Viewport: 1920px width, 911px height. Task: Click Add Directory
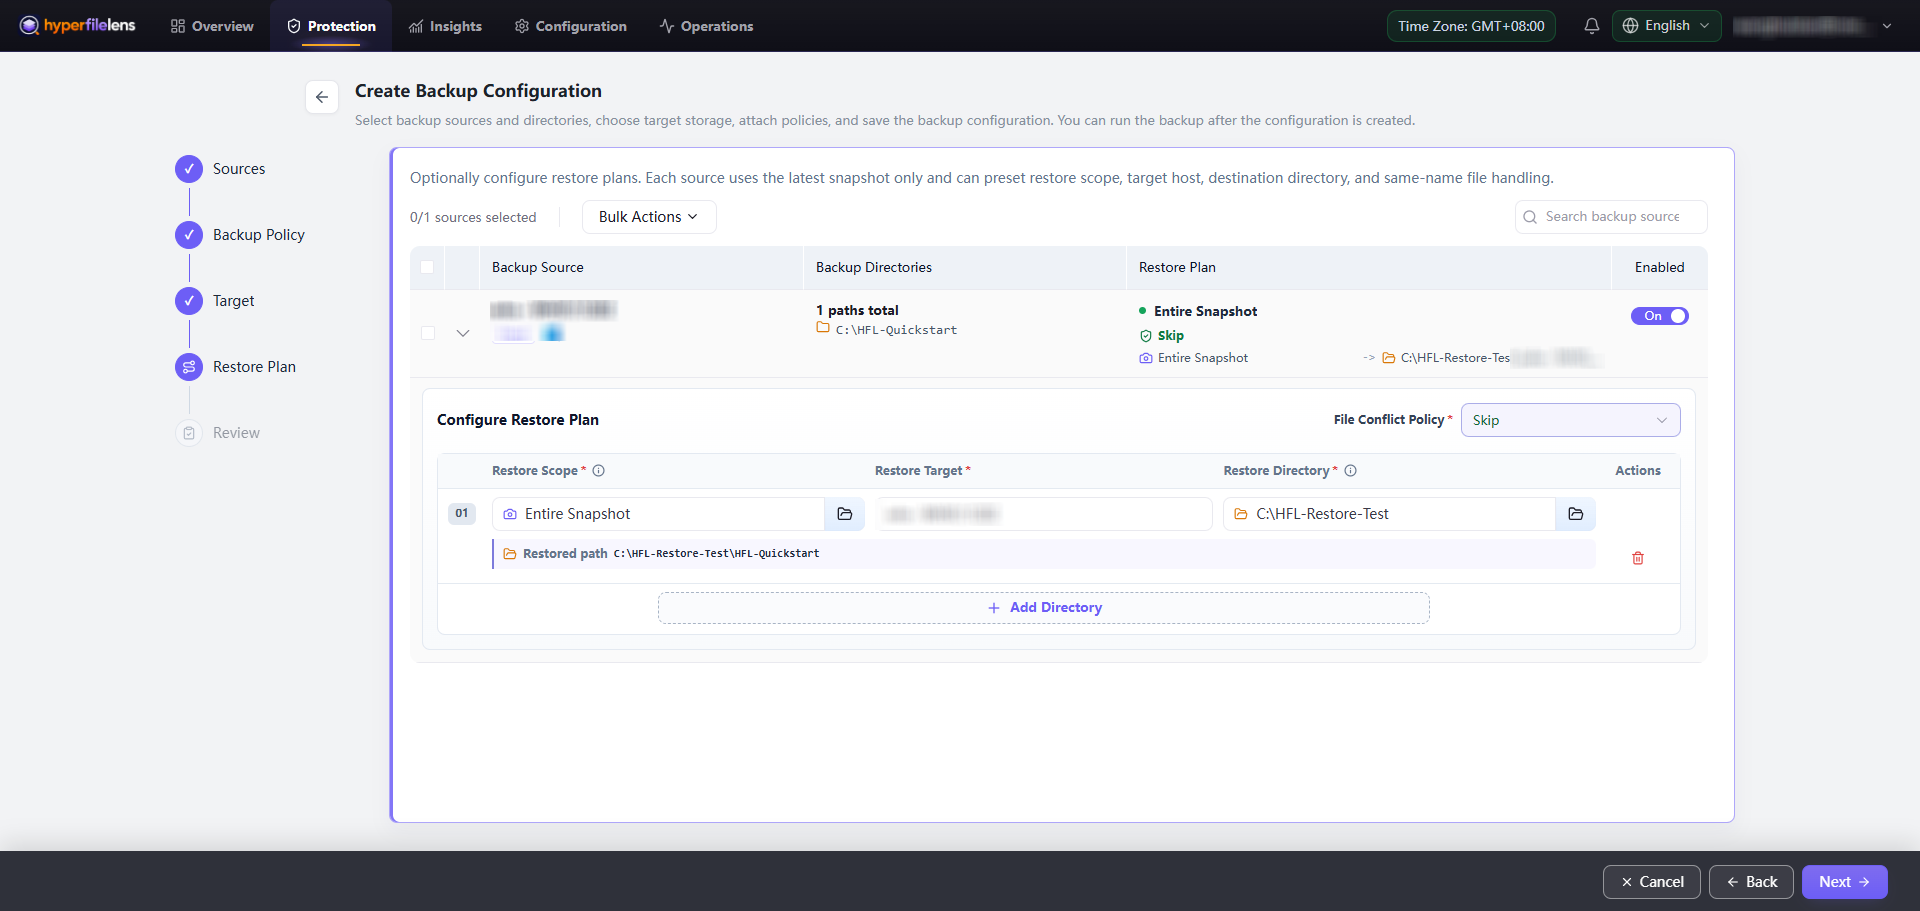1044,608
